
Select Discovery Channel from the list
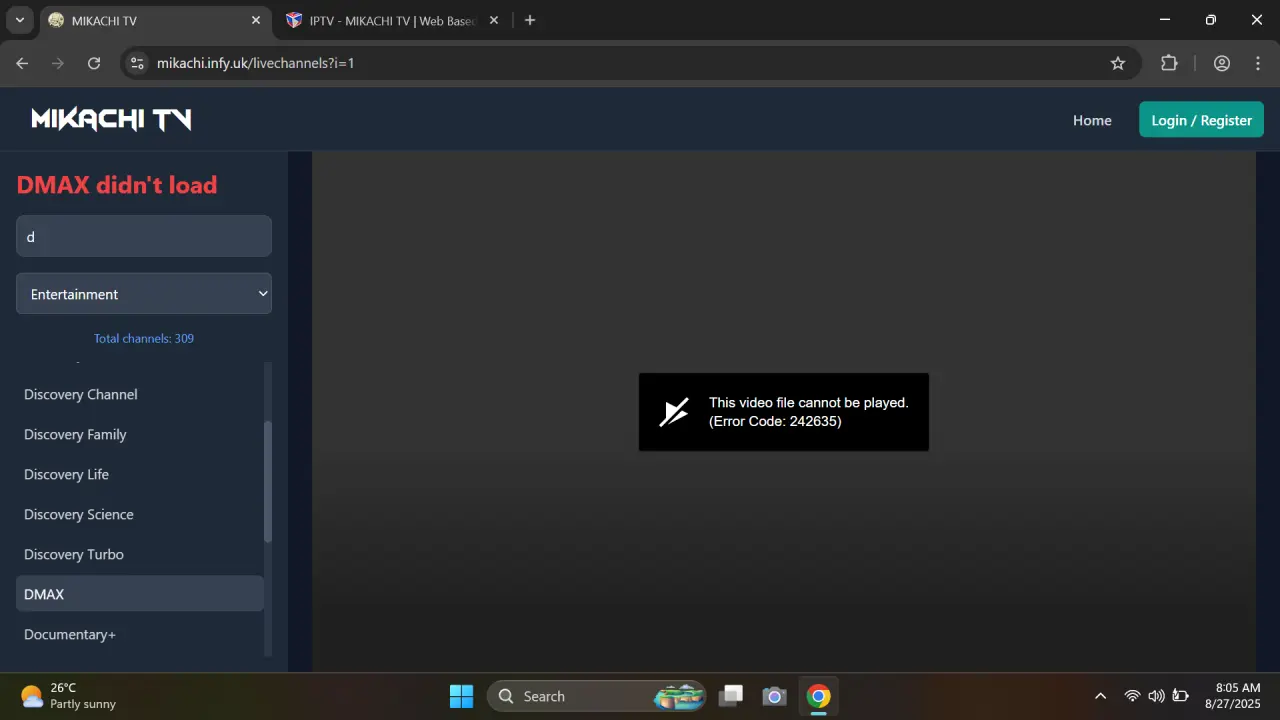pos(140,394)
